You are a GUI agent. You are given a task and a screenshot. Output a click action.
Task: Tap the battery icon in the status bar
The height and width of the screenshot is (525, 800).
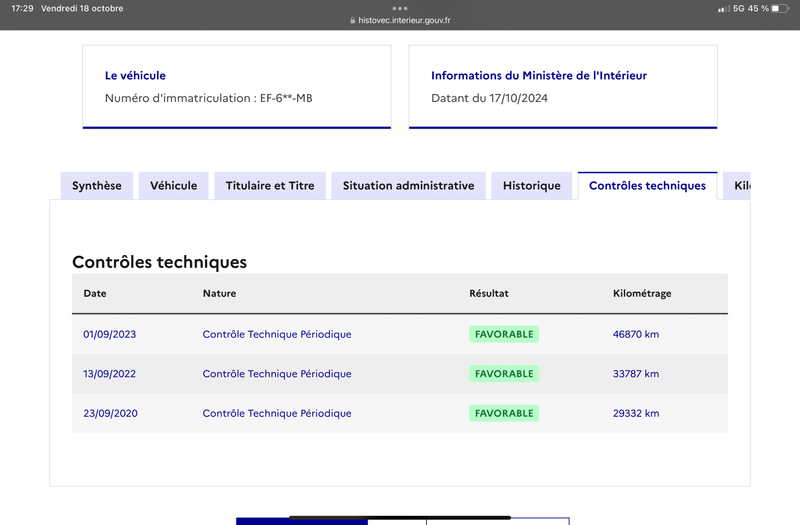[780, 9]
